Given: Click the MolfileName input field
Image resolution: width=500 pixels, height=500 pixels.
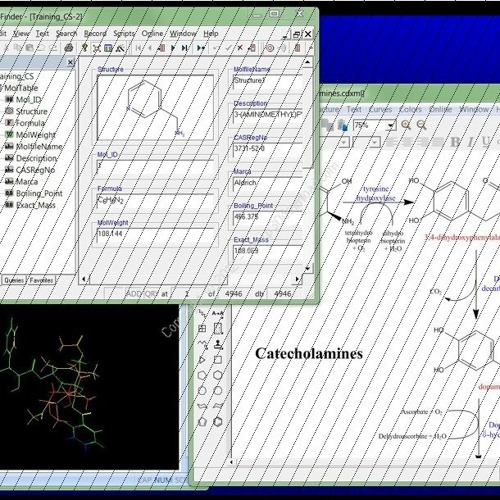Looking at the screenshot, I should pyautogui.click(x=268, y=81).
